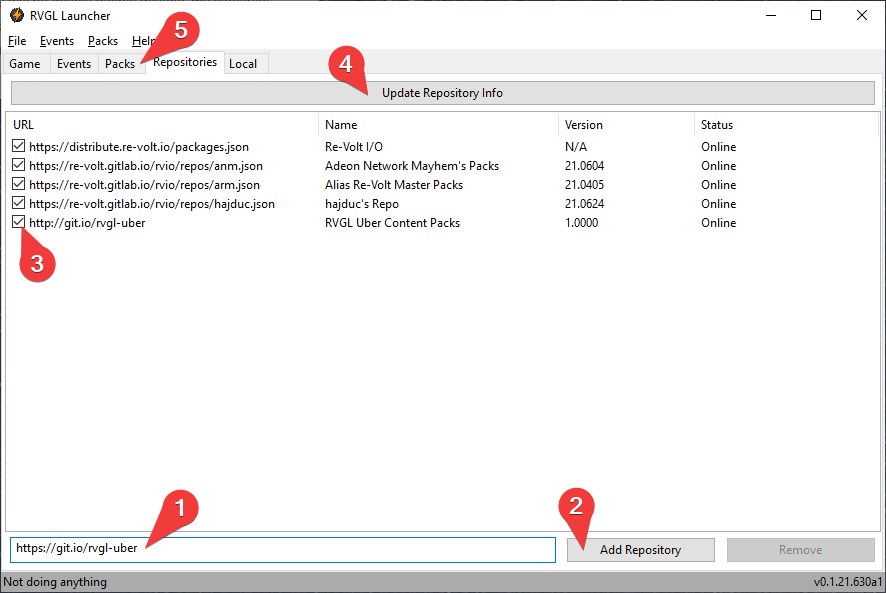Switch to the Packs tab

(x=120, y=64)
